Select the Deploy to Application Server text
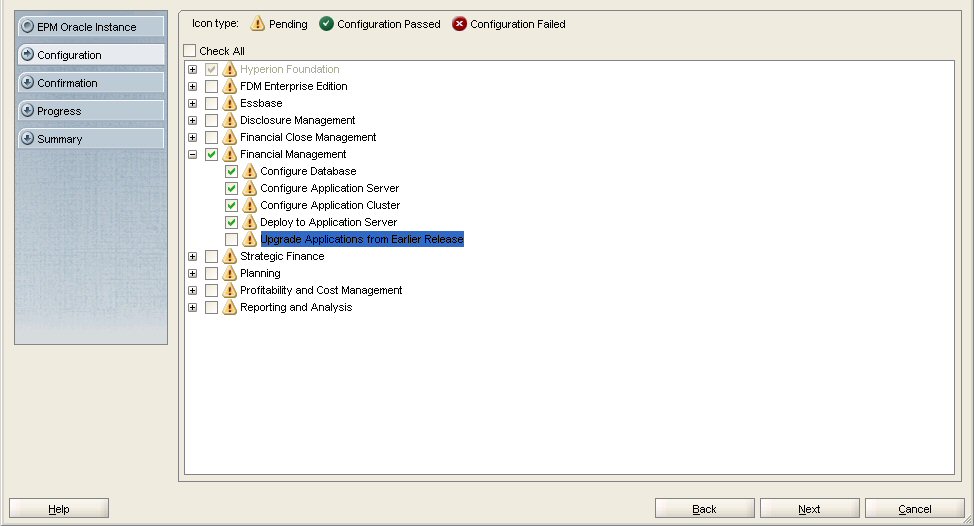Screen dimensions: 974x526 coord(329,222)
